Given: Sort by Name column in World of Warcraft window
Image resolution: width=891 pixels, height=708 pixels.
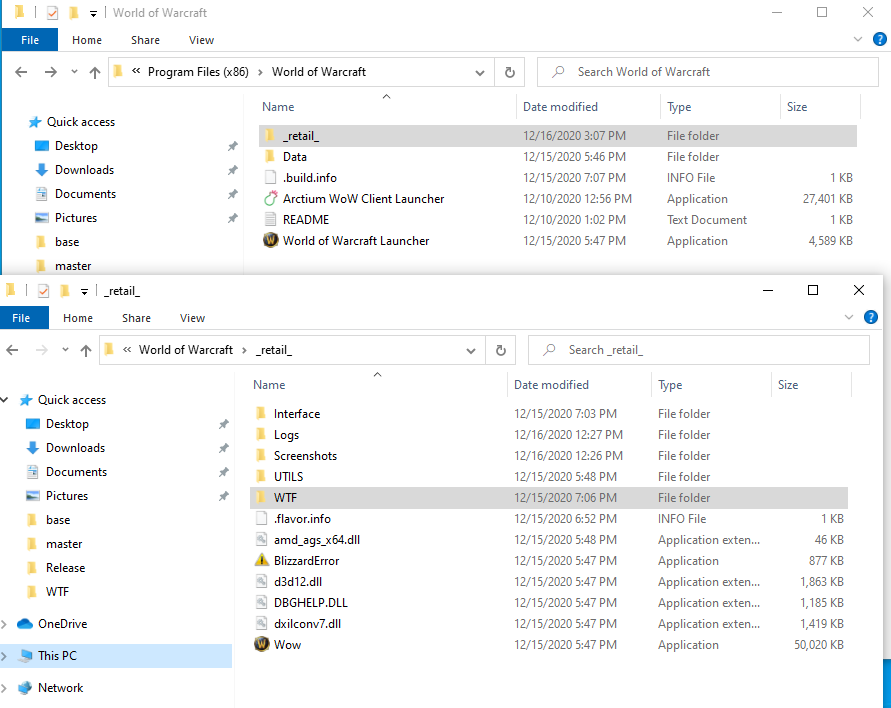Looking at the screenshot, I should point(387,107).
